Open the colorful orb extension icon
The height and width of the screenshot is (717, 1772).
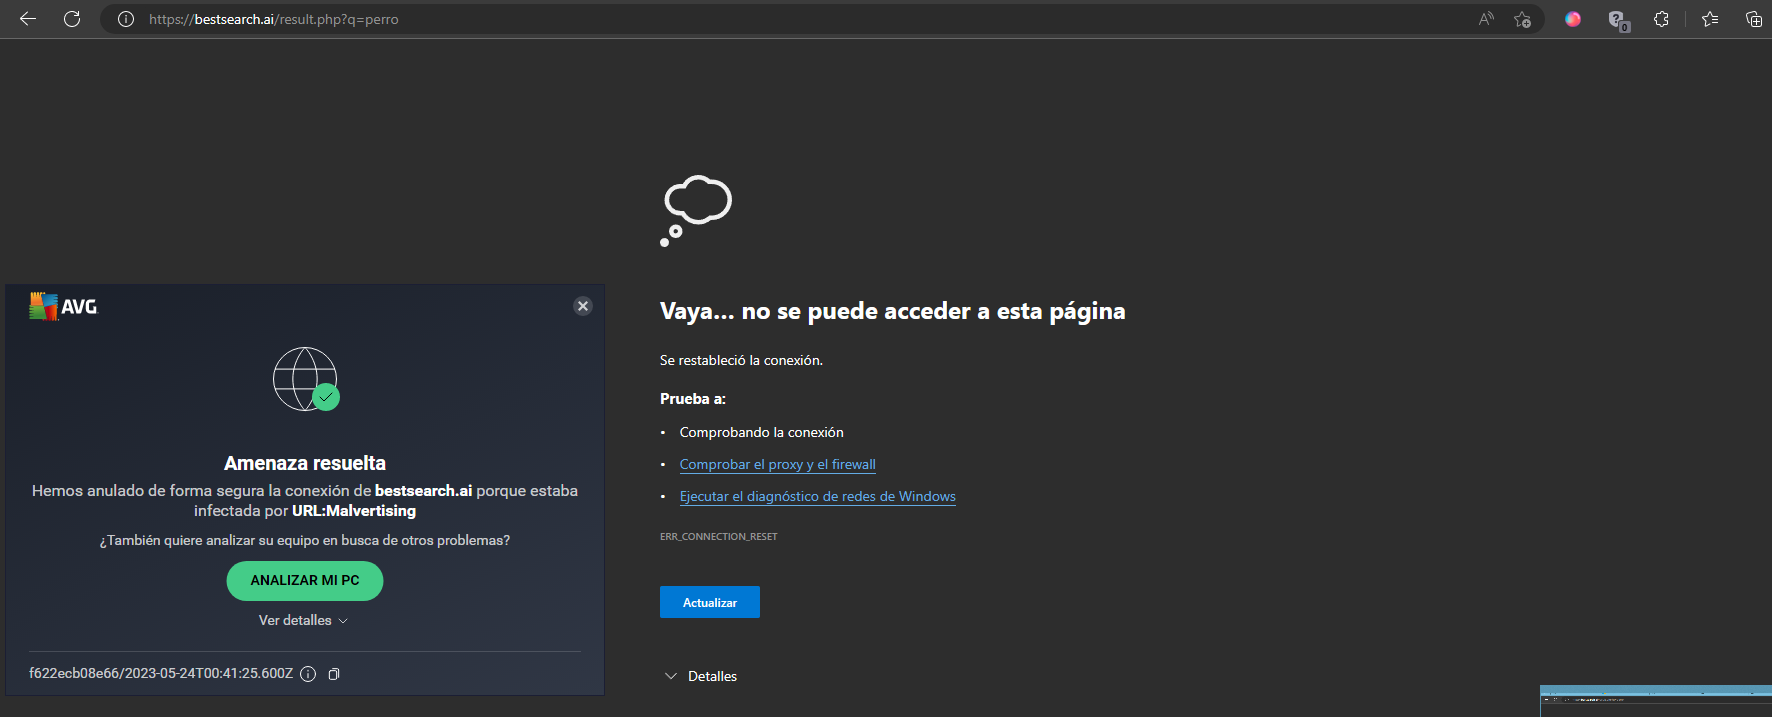pos(1573,19)
